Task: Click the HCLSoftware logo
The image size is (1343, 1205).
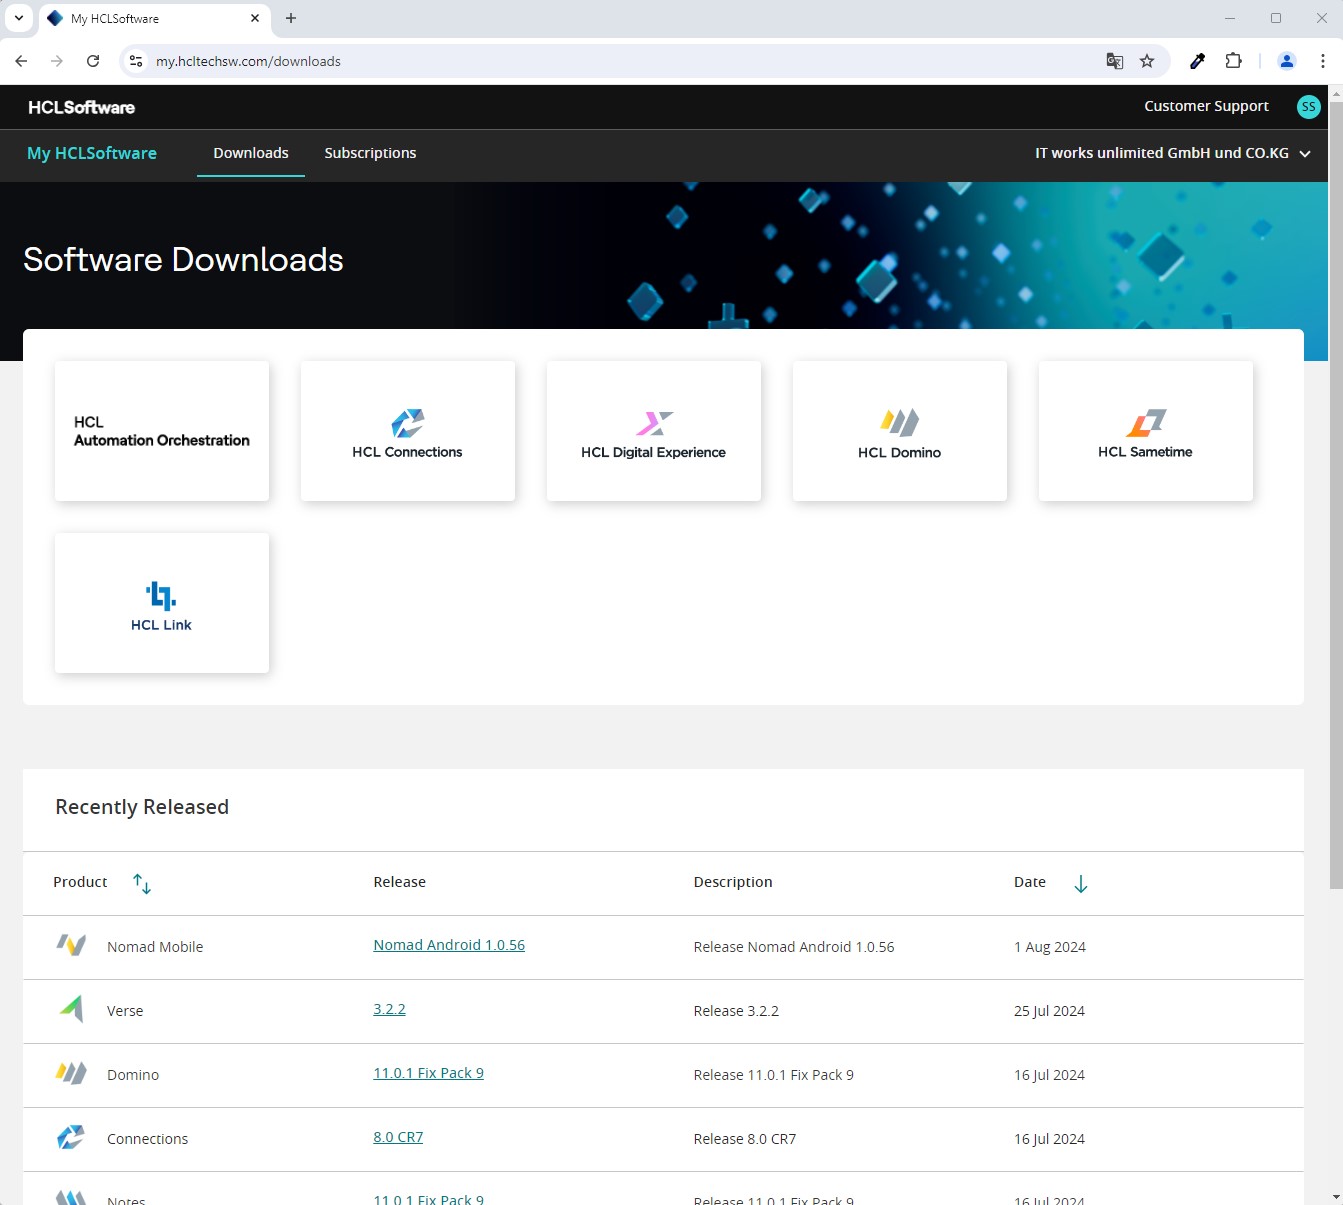Action: point(81,107)
